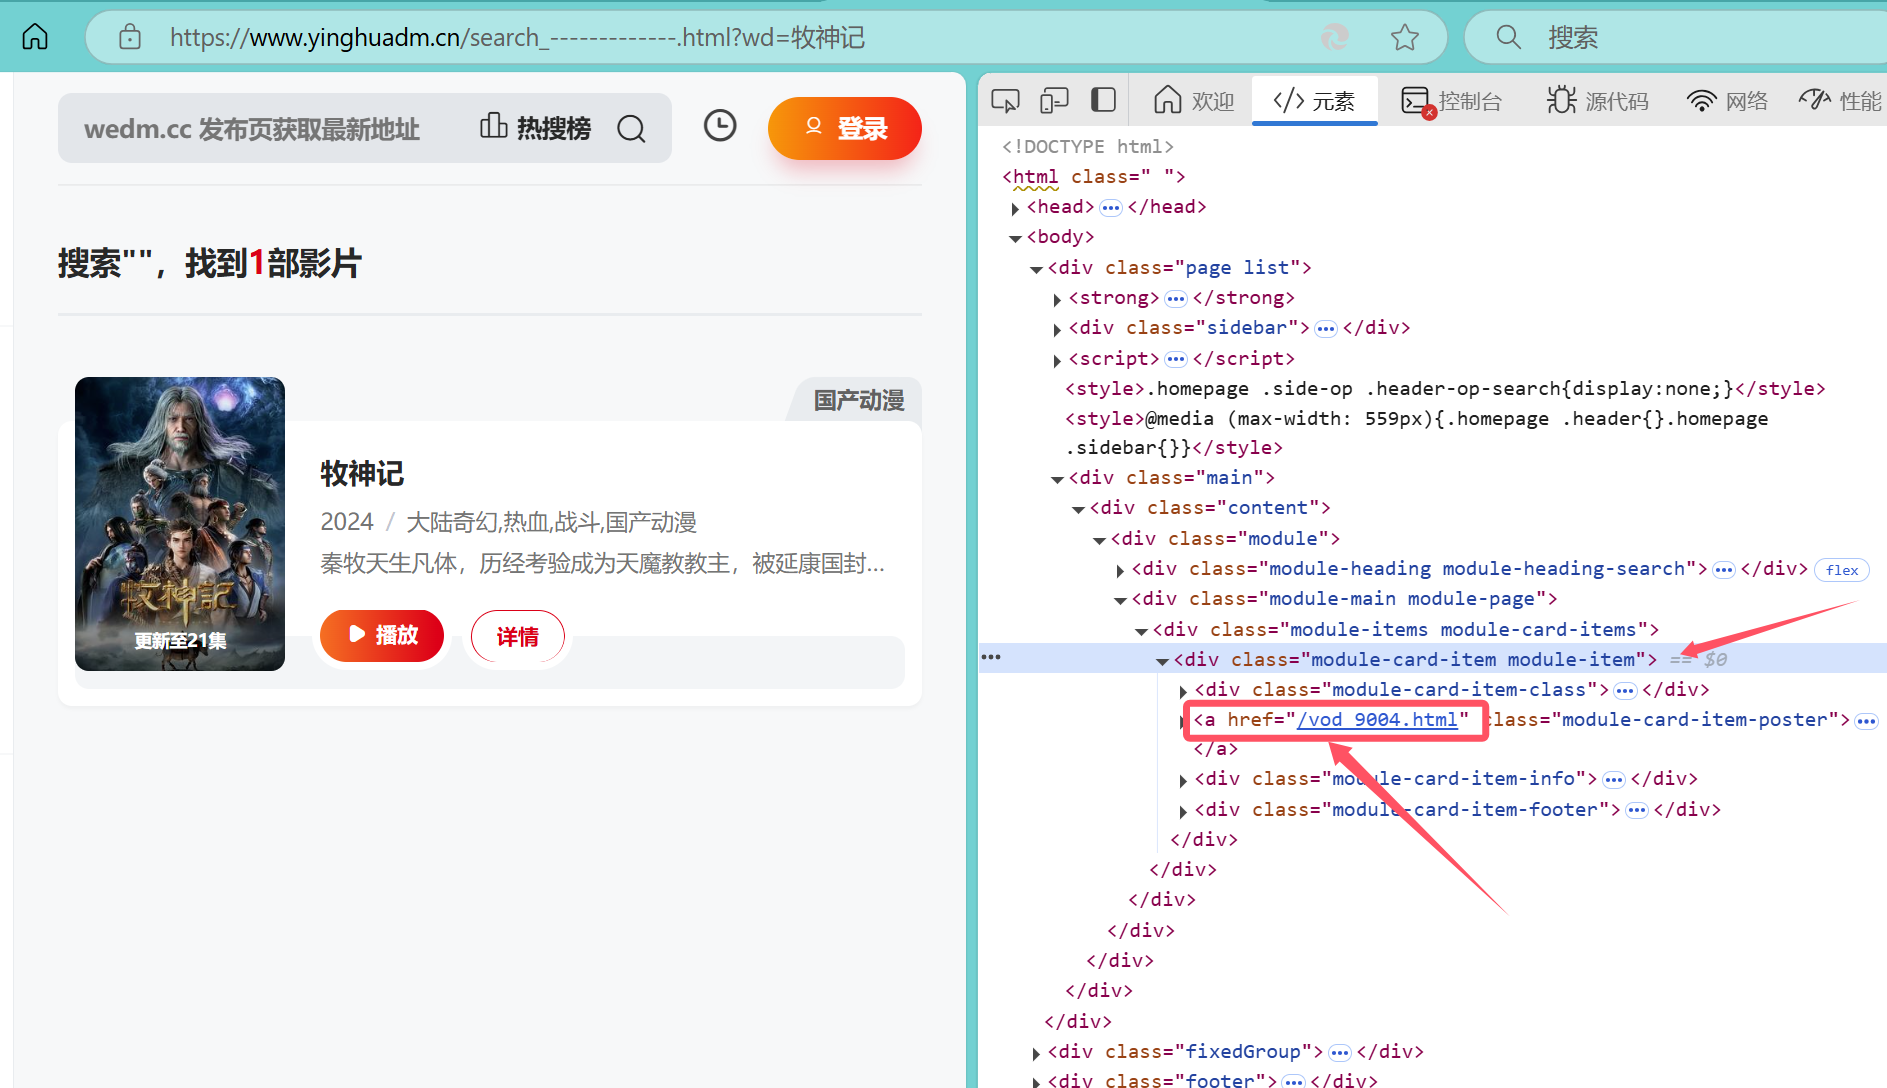This screenshot has height=1088, width=1887.
Task: Collapse the div class main node
Action: coord(1057,479)
